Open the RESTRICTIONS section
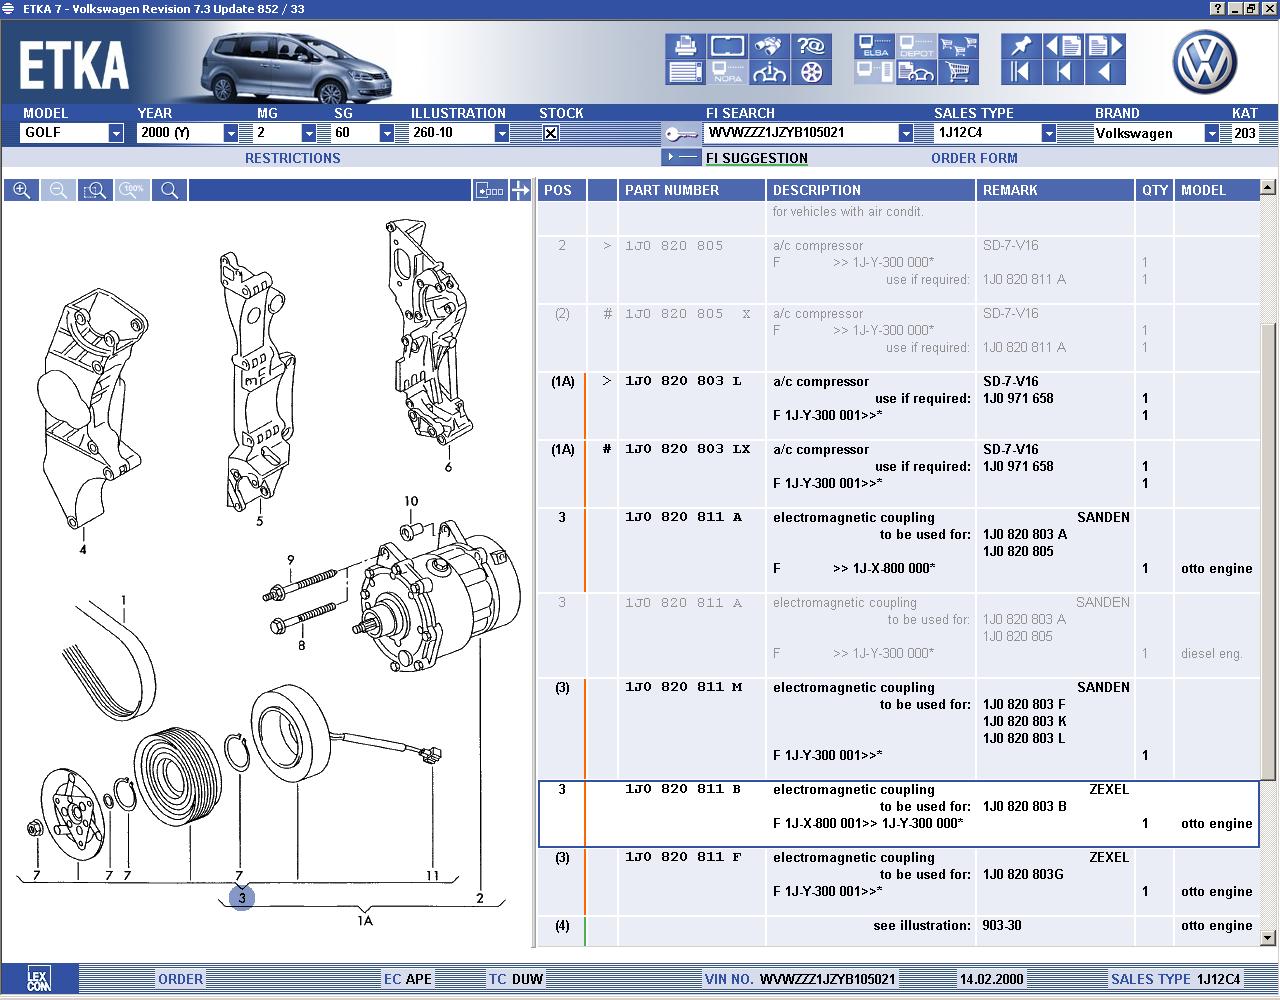Image resolution: width=1280 pixels, height=1000 pixels. (292, 158)
